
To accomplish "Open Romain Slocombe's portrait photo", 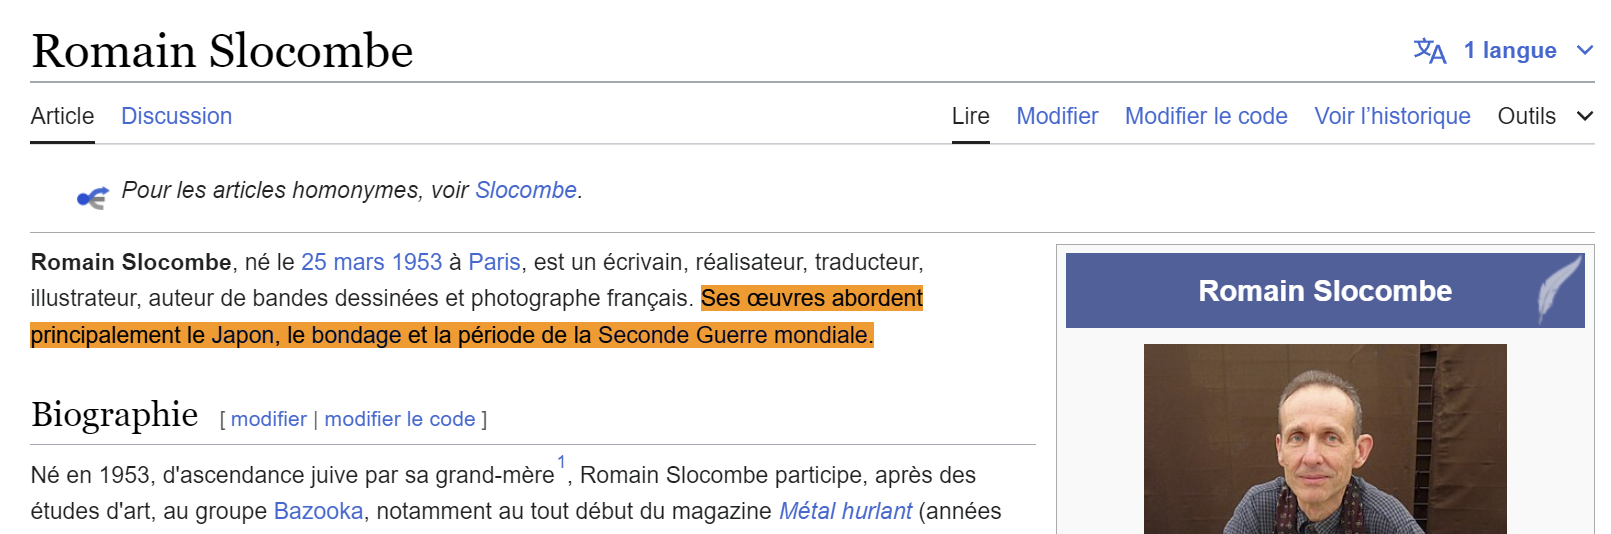I will [x=1324, y=438].
